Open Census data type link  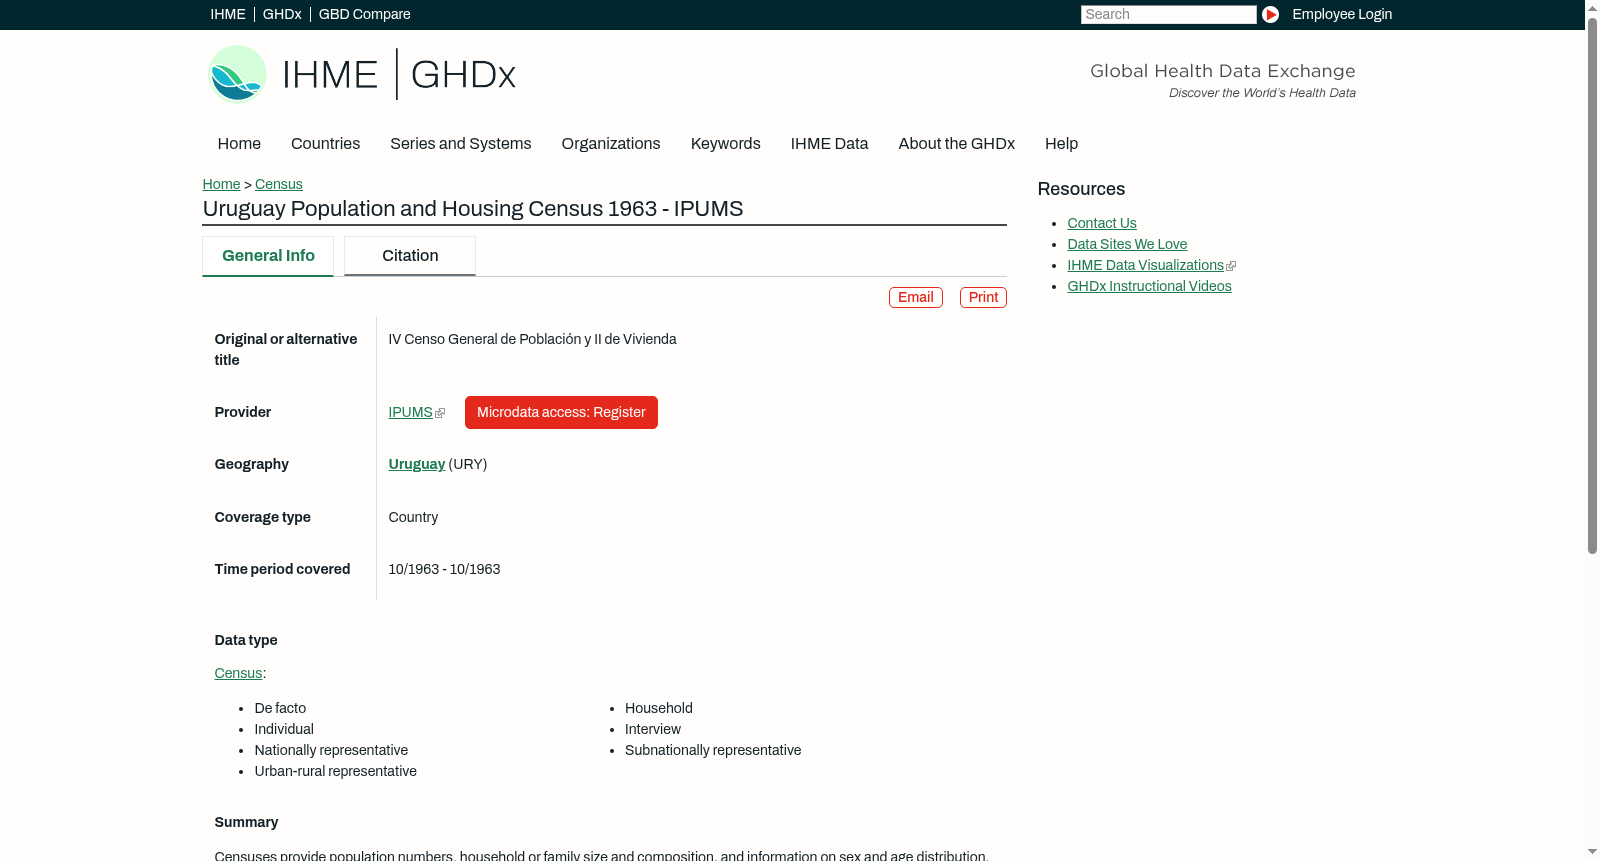point(238,673)
